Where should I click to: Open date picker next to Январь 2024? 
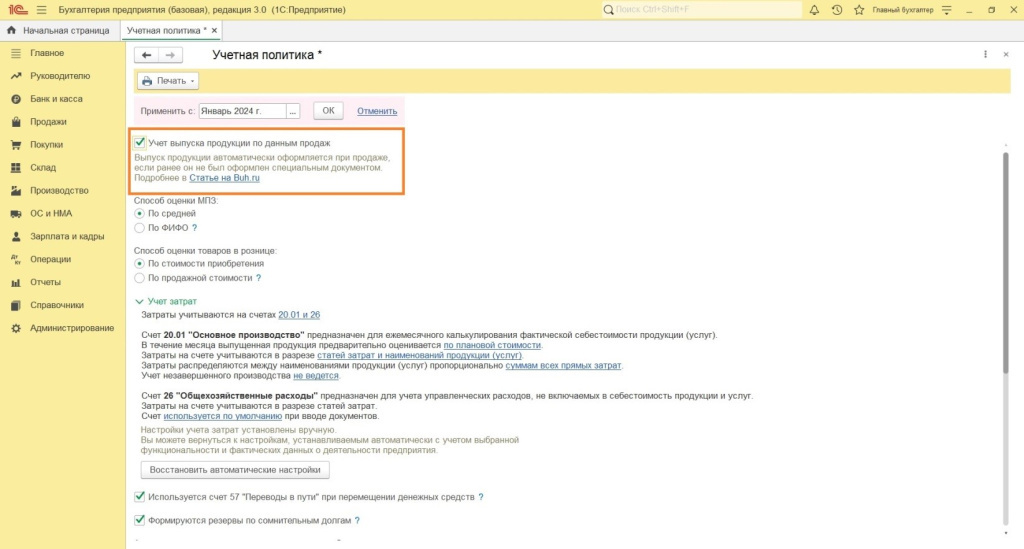click(293, 111)
